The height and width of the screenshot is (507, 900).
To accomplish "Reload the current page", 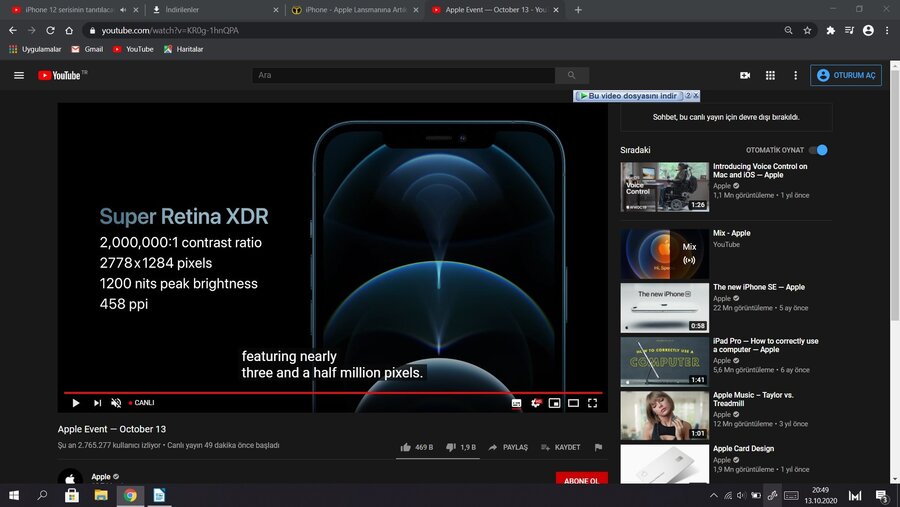I will click(x=51, y=30).
